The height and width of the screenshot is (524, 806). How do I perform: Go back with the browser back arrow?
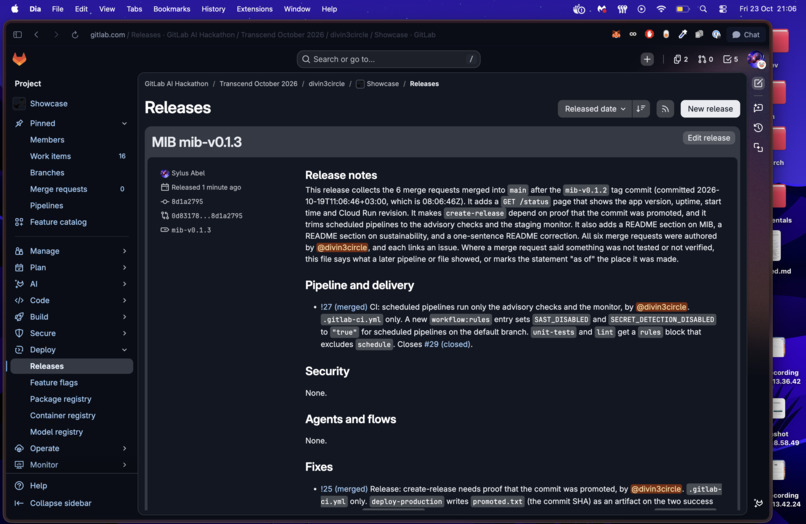pyautogui.click(x=36, y=34)
